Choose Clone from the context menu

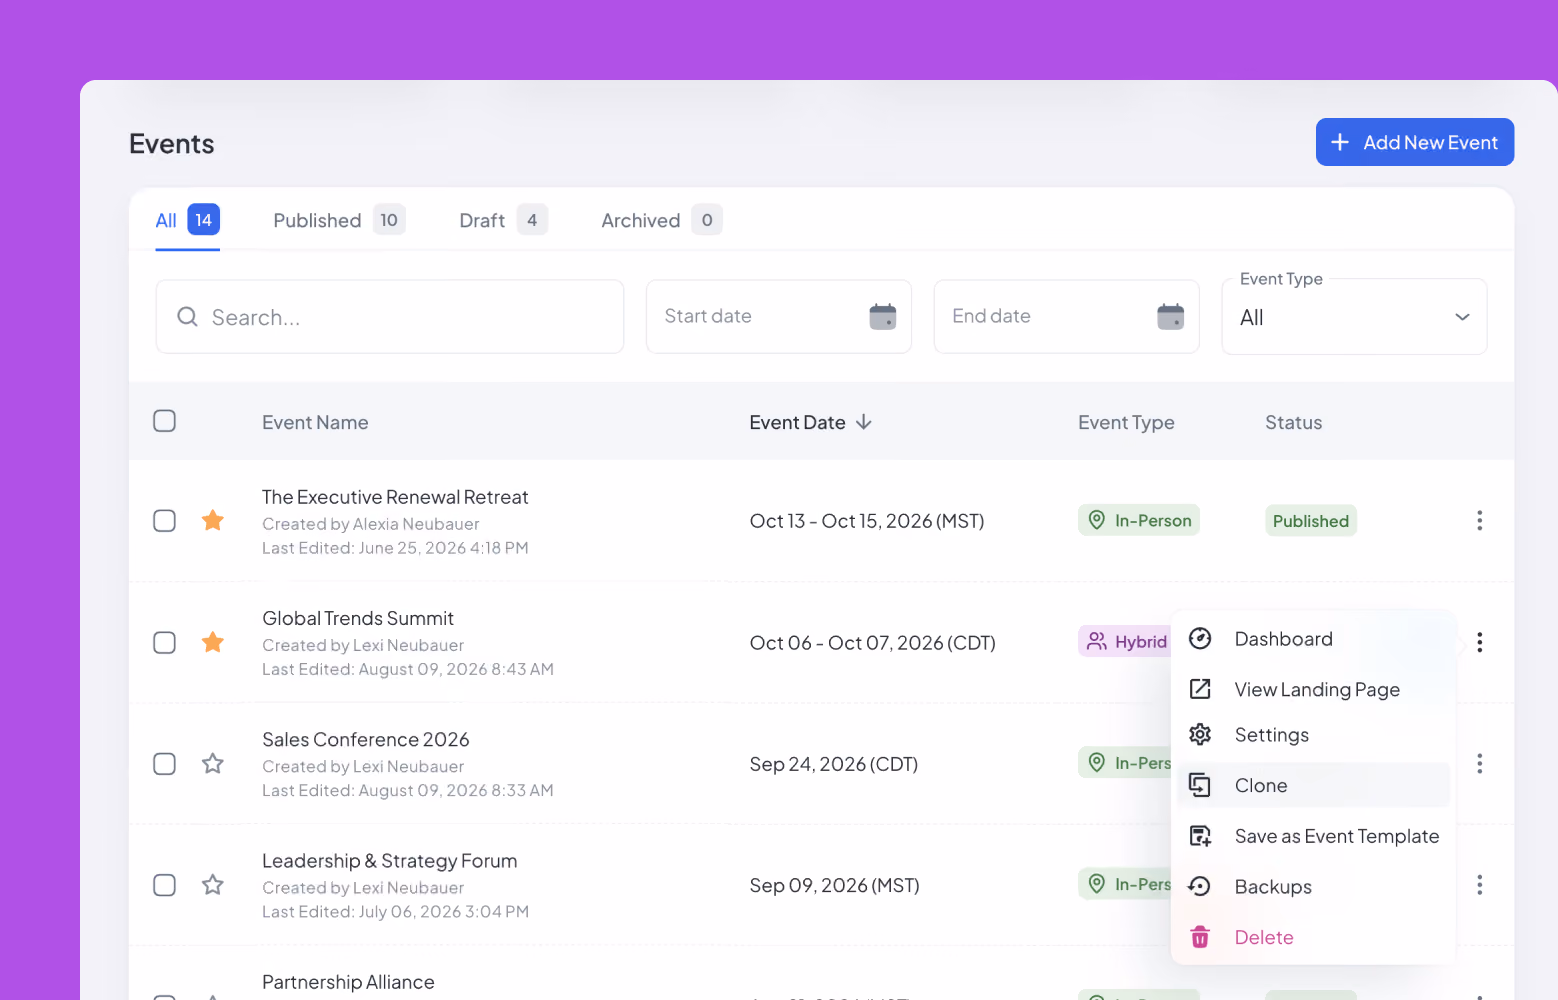click(1314, 785)
